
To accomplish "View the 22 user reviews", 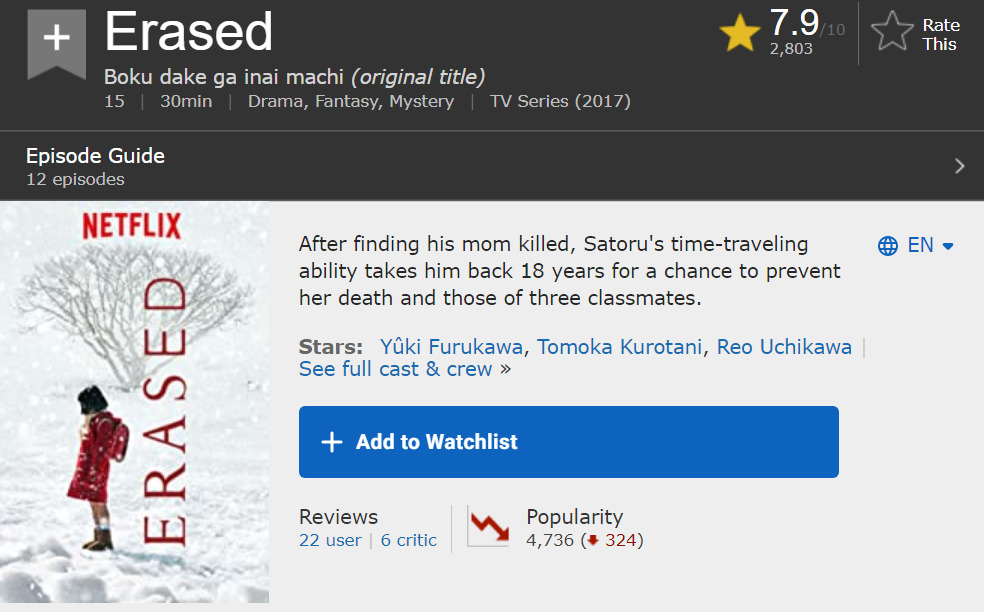I will tap(330, 540).
